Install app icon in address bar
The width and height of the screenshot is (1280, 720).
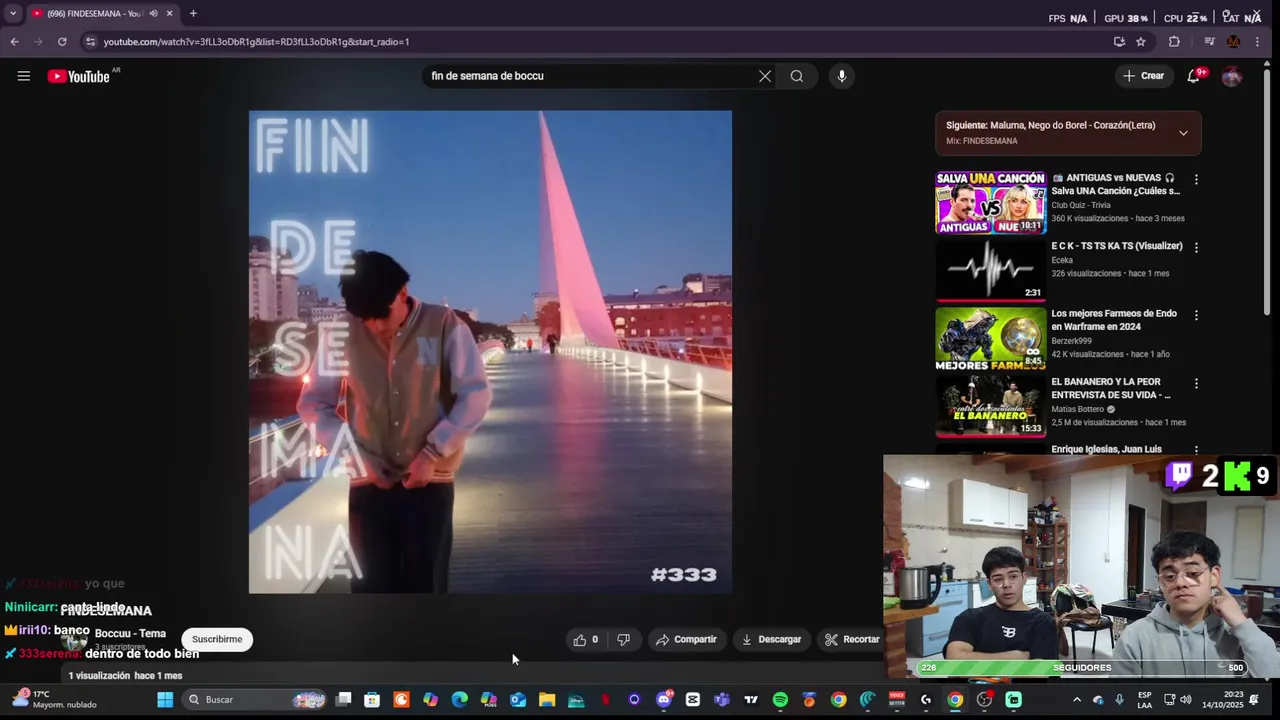coord(1119,42)
